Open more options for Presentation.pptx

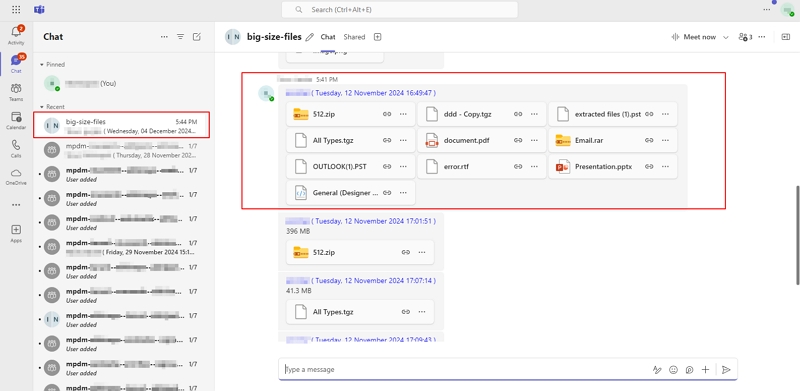665,166
